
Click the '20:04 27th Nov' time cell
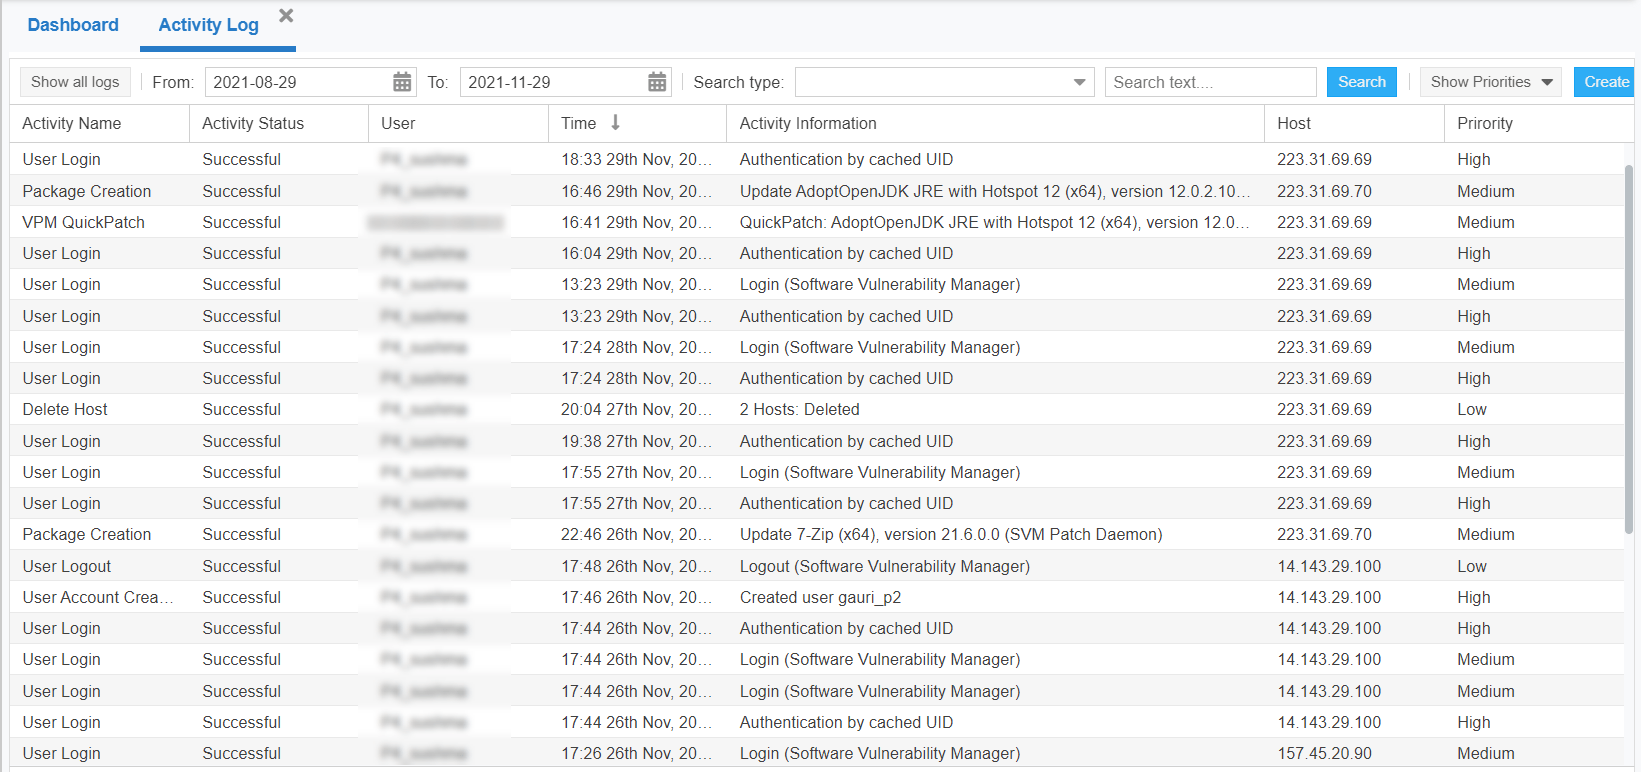click(637, 409)
